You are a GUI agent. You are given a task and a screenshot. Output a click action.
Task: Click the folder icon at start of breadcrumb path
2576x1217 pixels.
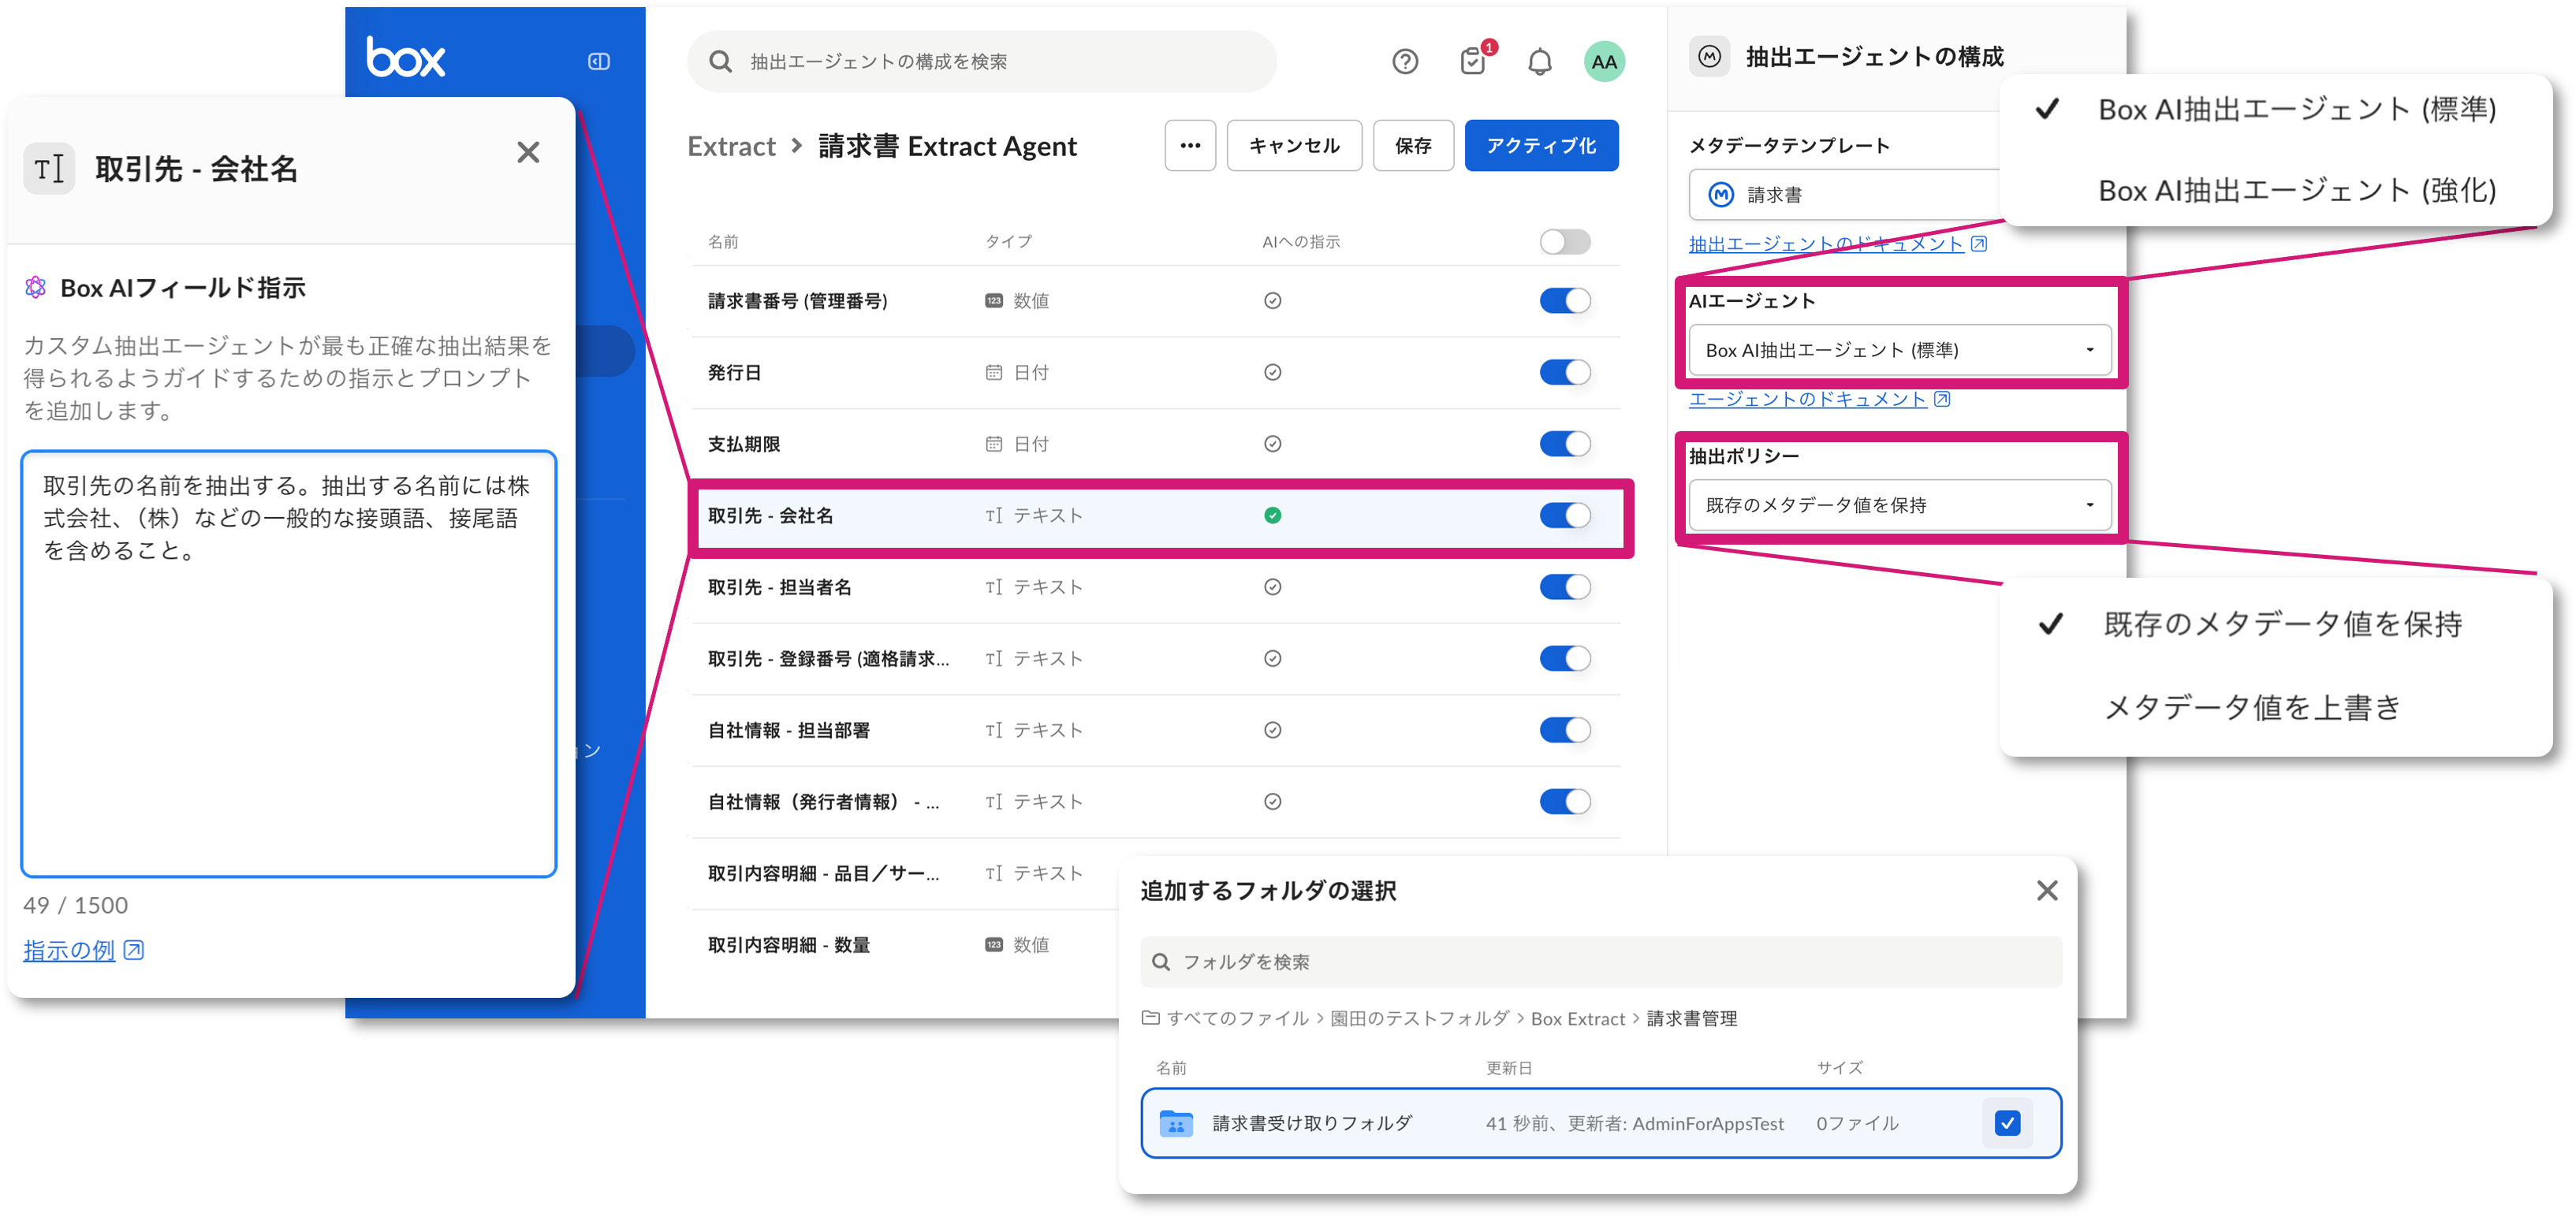tap(1151, 1018)
